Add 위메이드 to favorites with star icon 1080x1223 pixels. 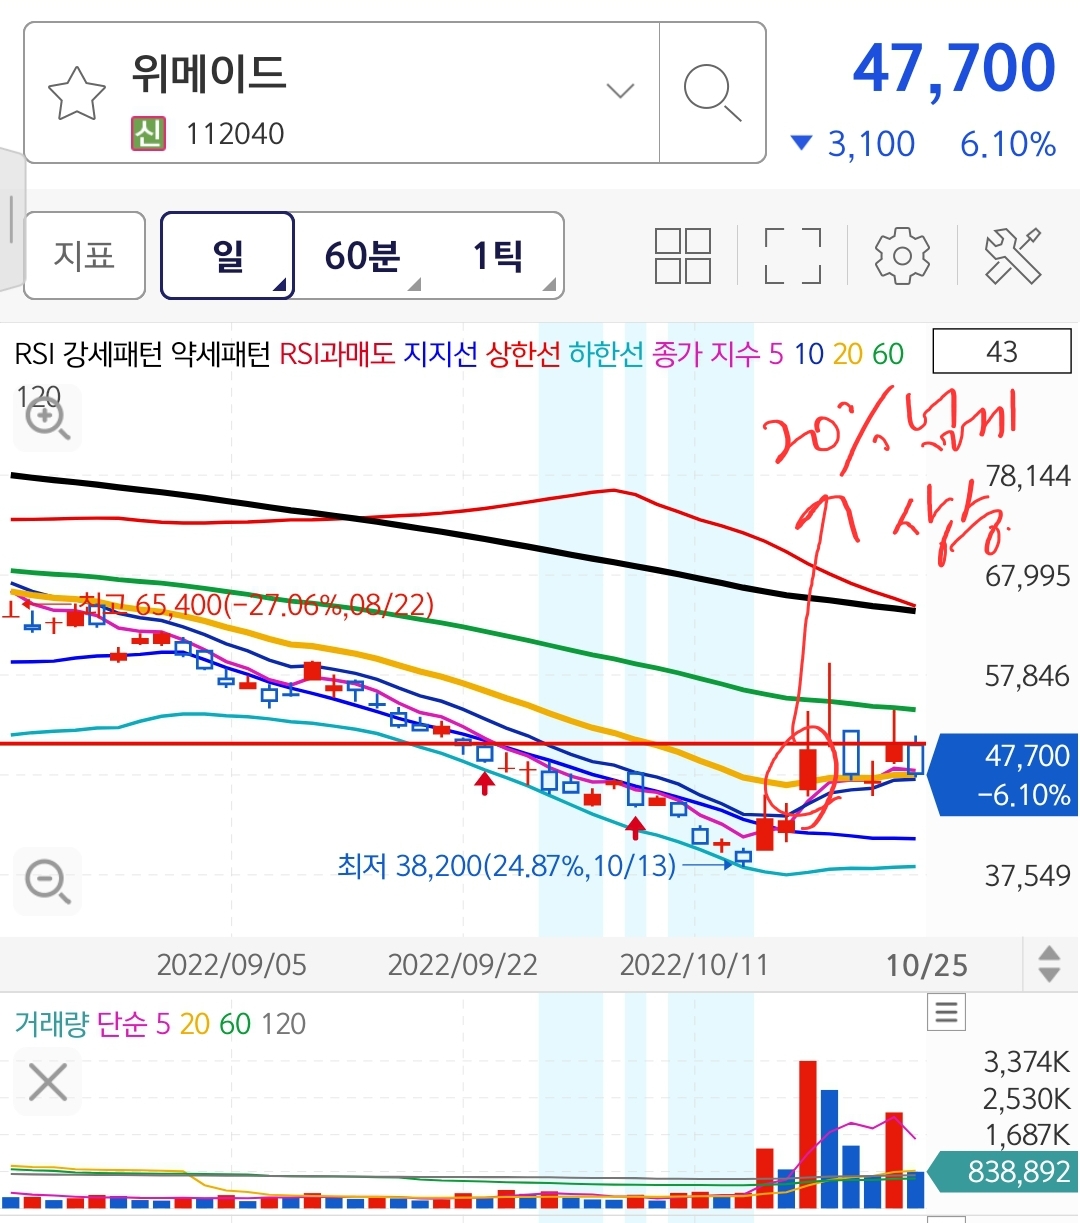pos(77,93)
